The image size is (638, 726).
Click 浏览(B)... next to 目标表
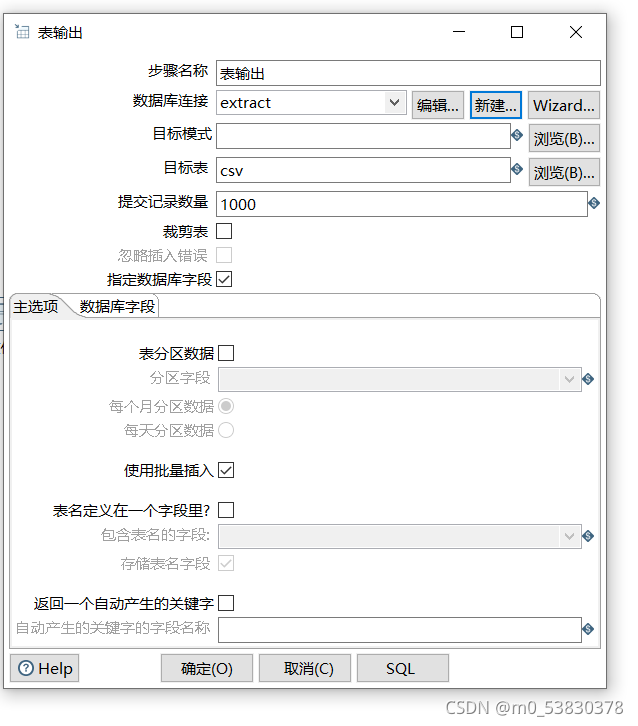564,172
